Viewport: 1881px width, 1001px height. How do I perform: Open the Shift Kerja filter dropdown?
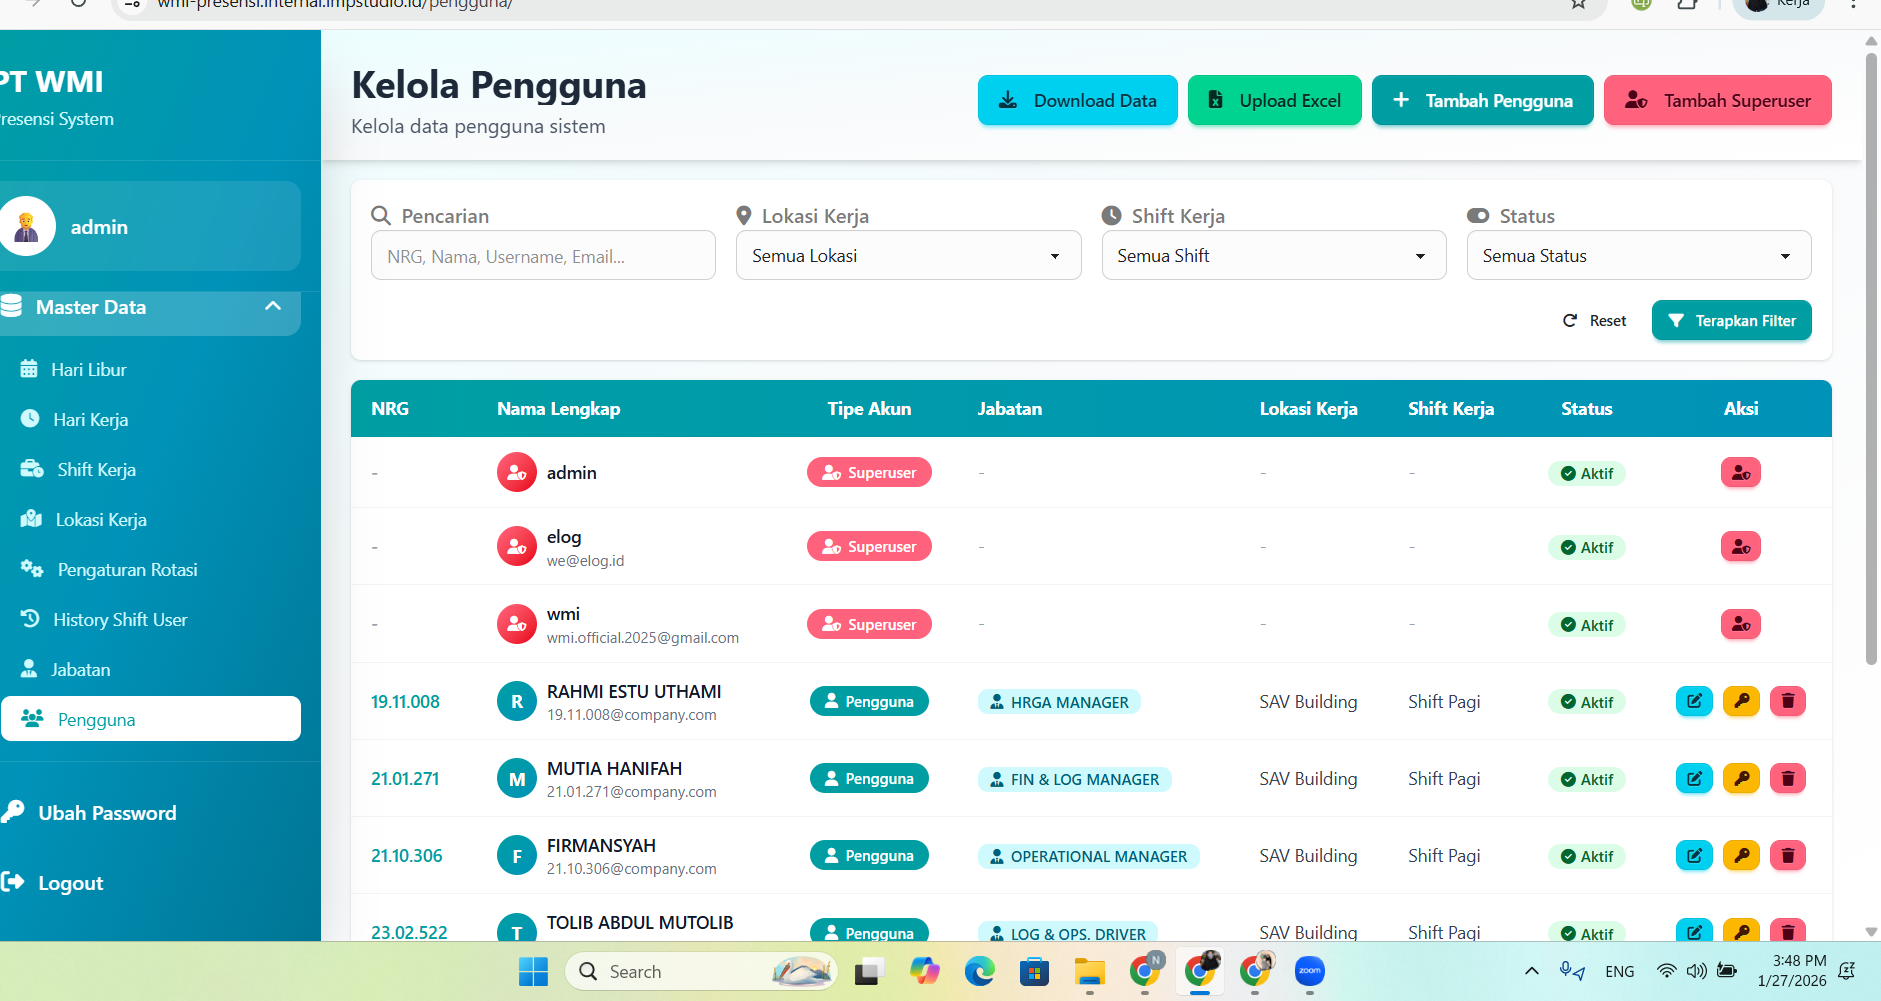1273,256
